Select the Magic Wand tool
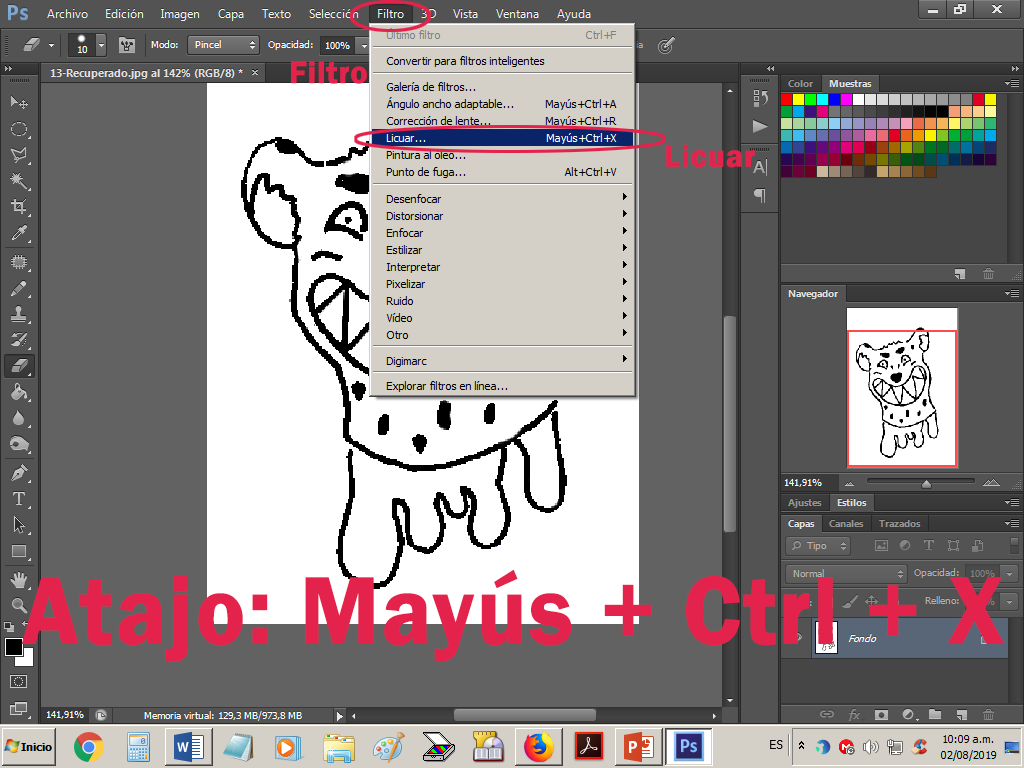Screen dimensions: 1024x768 tap(19, 181)
